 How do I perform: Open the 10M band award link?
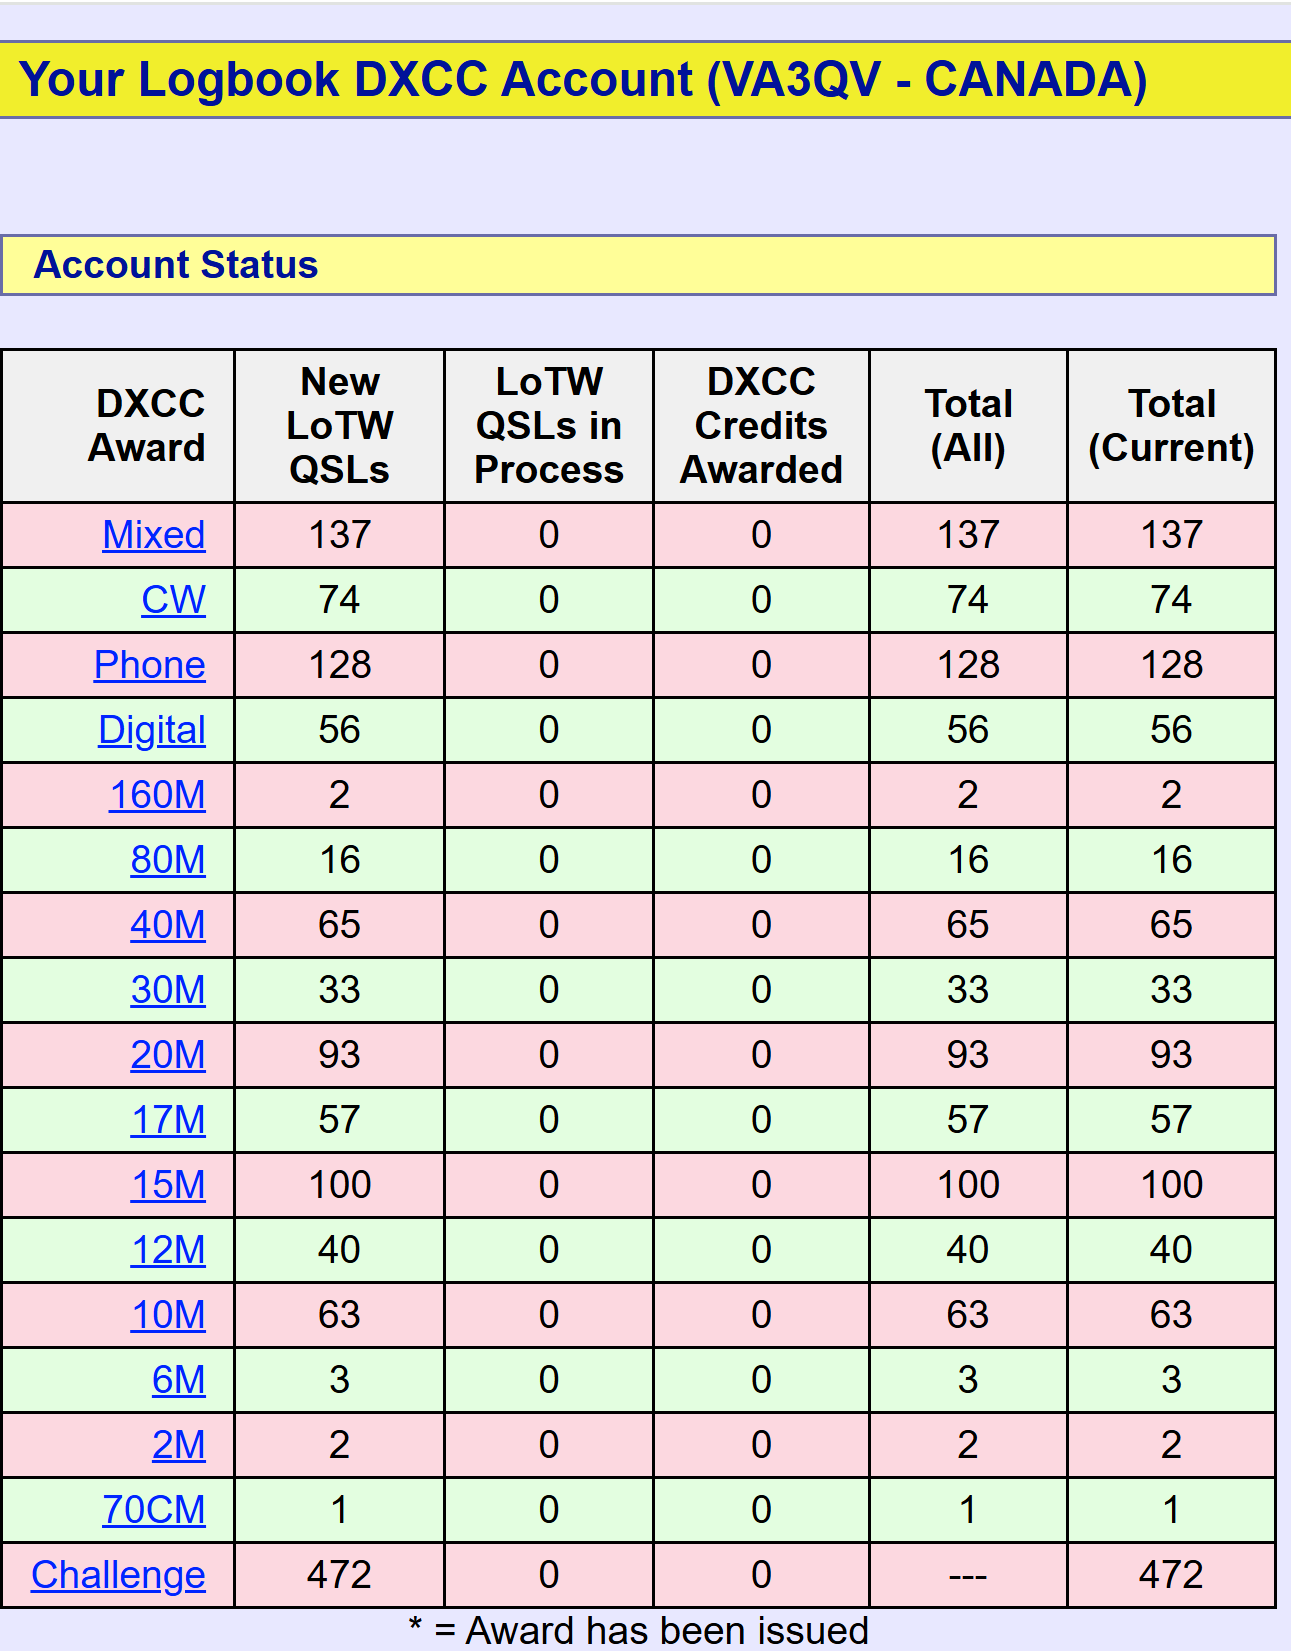coord(168,1315)
